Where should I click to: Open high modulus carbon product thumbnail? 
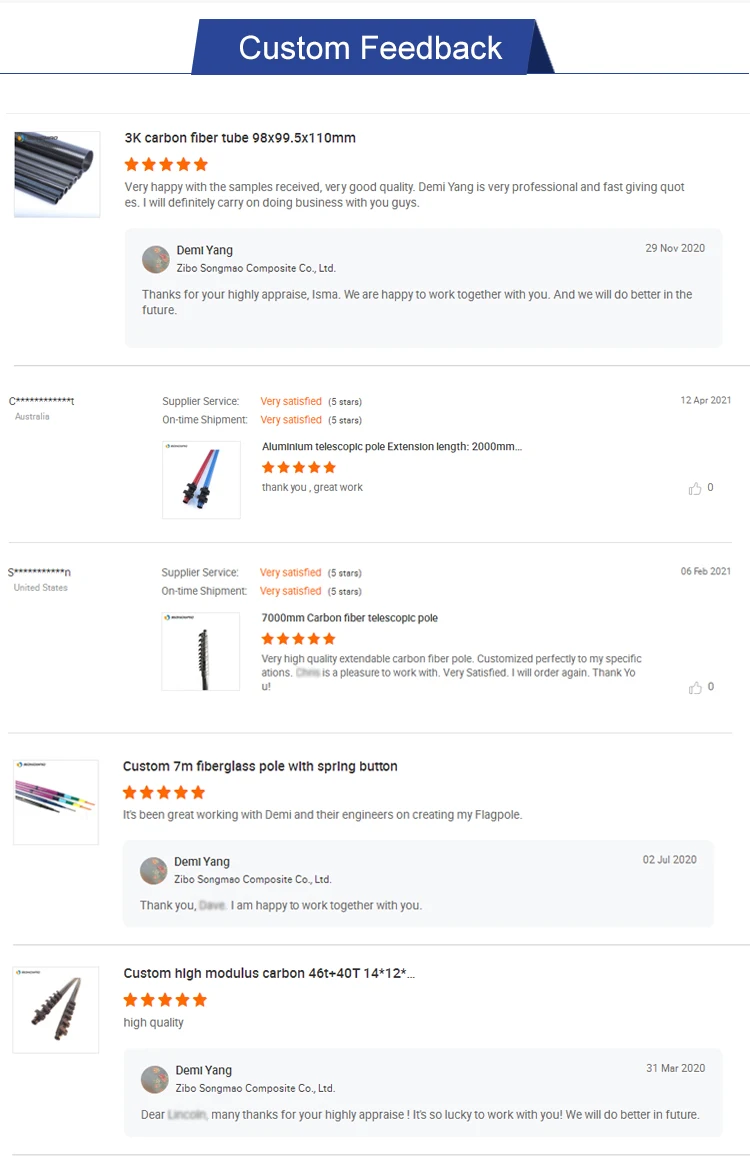[56, 1009]
